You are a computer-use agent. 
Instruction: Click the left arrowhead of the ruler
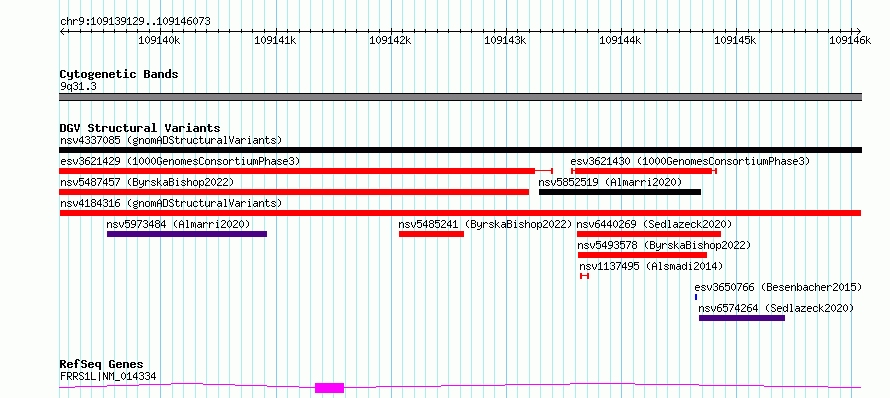62,31
